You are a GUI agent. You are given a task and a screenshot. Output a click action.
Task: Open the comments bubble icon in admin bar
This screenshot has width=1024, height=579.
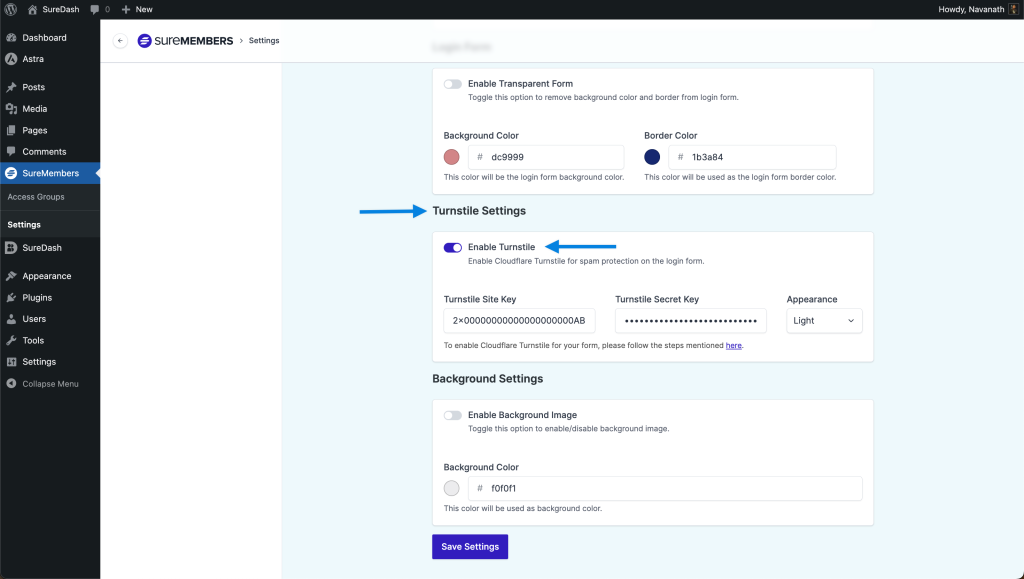click(x=95, y=9)
